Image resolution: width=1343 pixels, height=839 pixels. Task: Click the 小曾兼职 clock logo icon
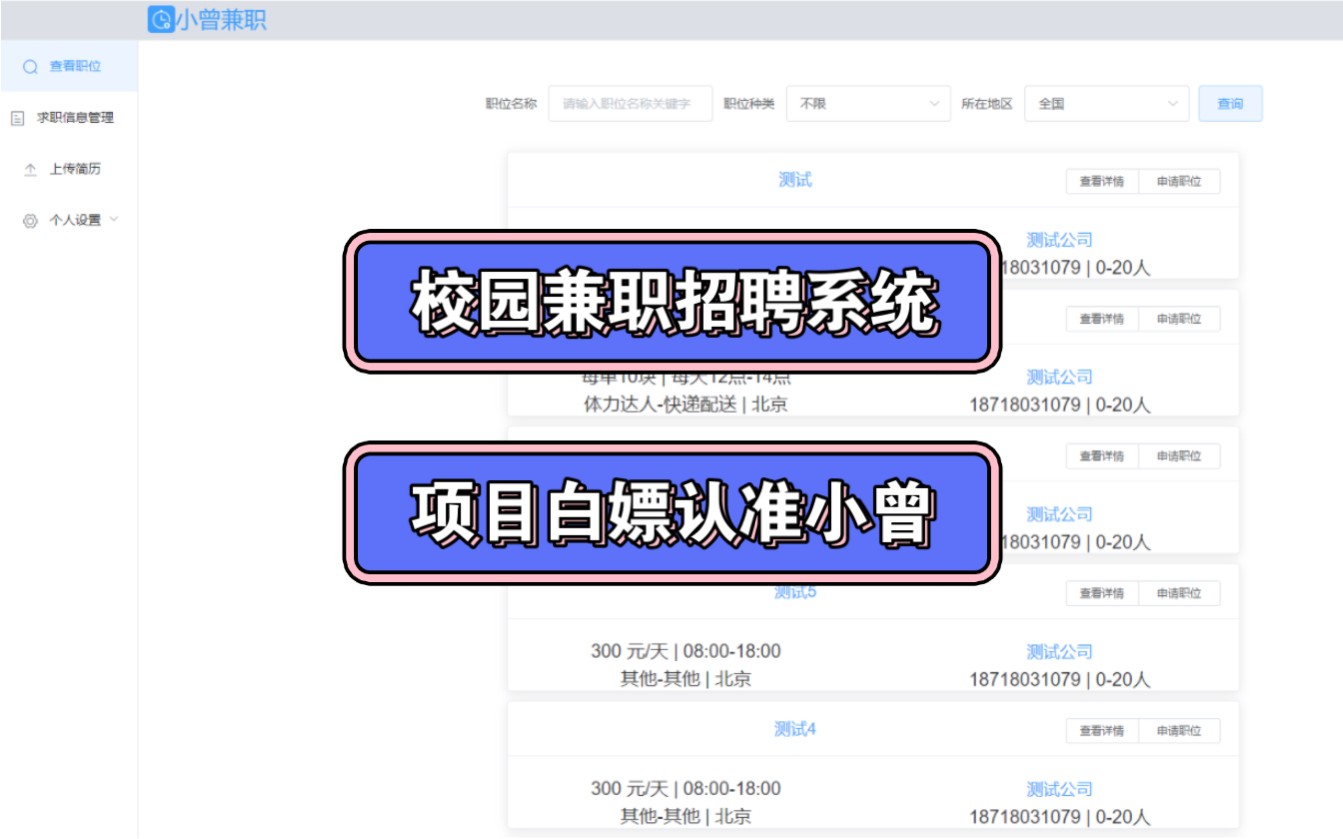161,19
